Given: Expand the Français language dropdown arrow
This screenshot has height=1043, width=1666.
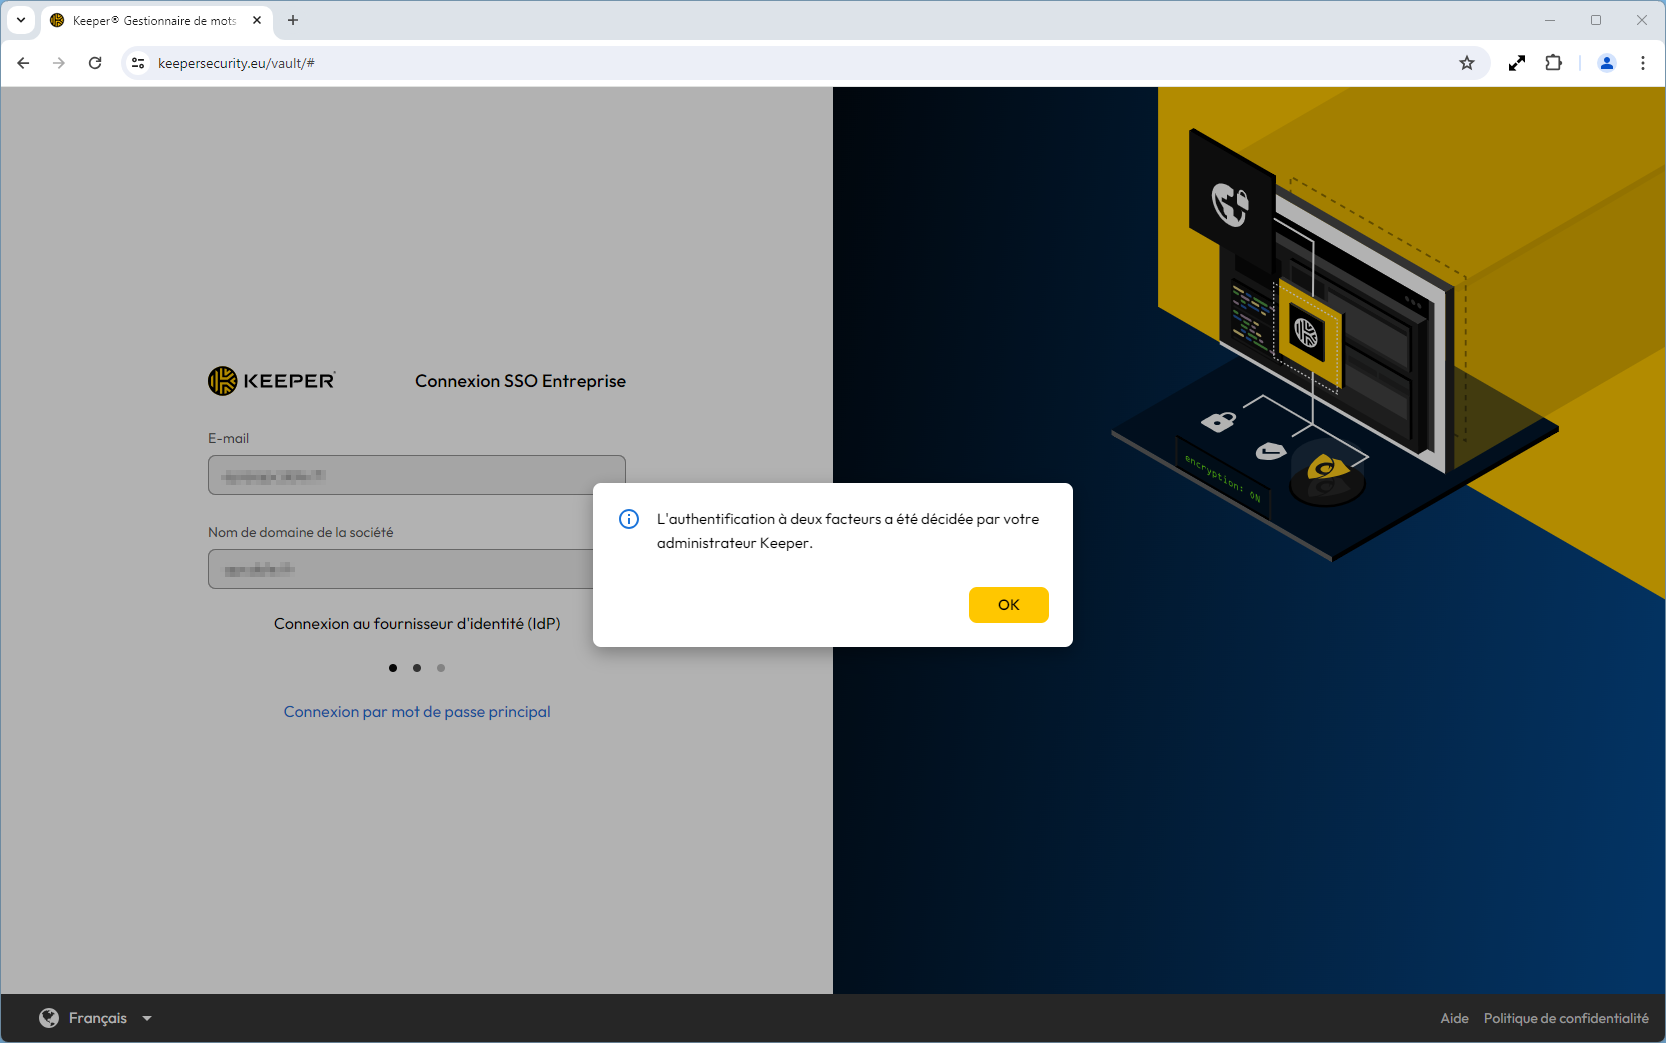Looking at the screenshot, I should 147,1019.
